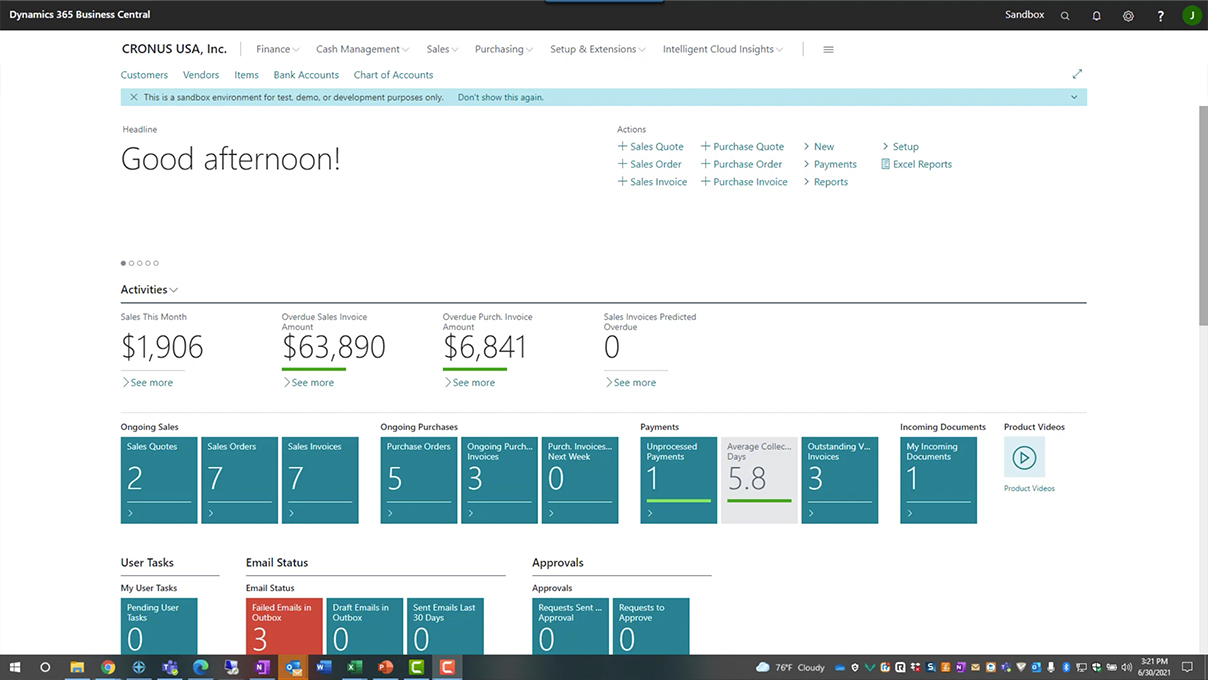Open the Sales Quotes tile
This screenshot has height=680, width=1208.
[x=159, y=480]
